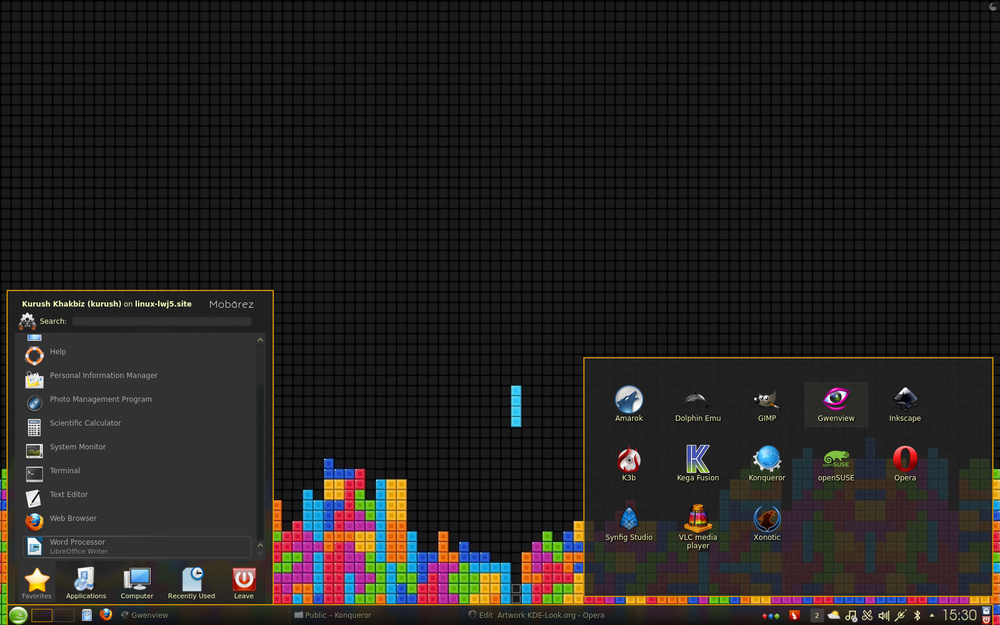Click the 15:30 clock
This screenshot has width=1000, height=625.
959,615
